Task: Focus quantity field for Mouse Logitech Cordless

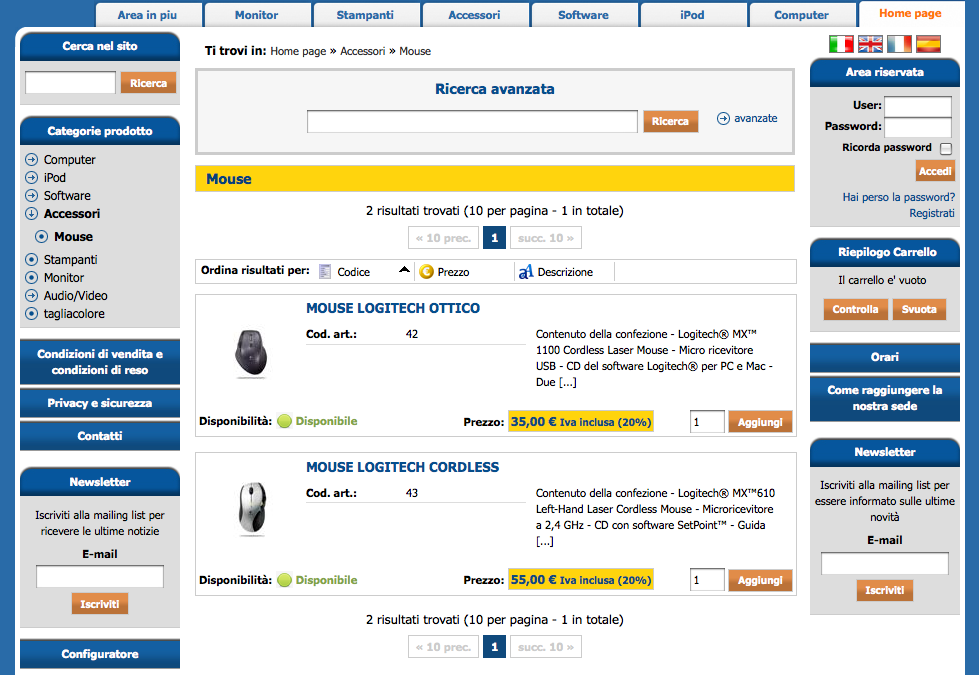Action: point(707,580)
